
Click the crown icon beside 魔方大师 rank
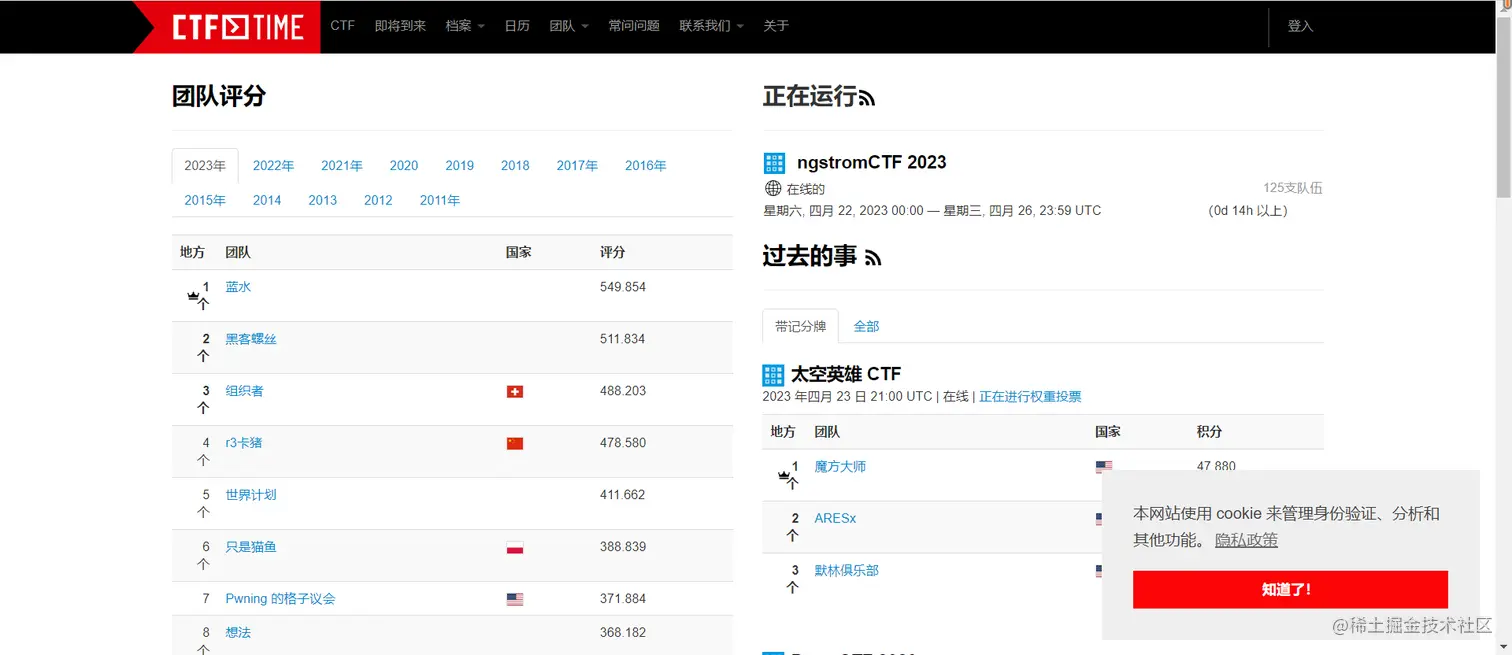click(x=783, y=476)
